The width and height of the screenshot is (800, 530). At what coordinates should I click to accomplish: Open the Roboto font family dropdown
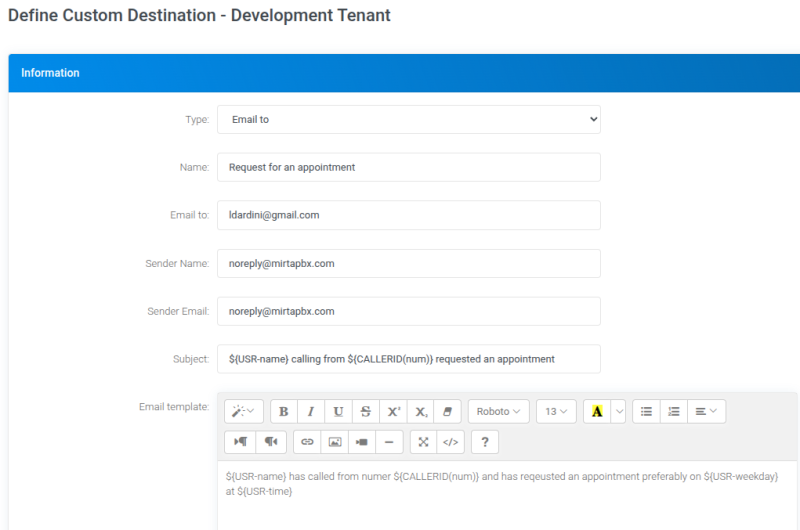coord(498,411)
